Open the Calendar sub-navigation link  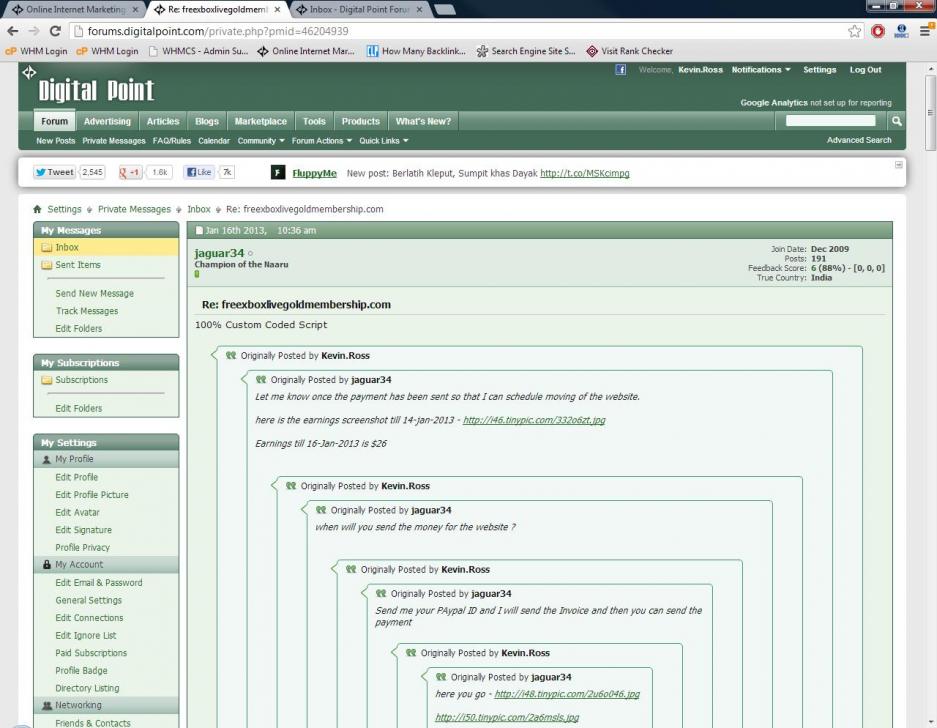point(214,141)
